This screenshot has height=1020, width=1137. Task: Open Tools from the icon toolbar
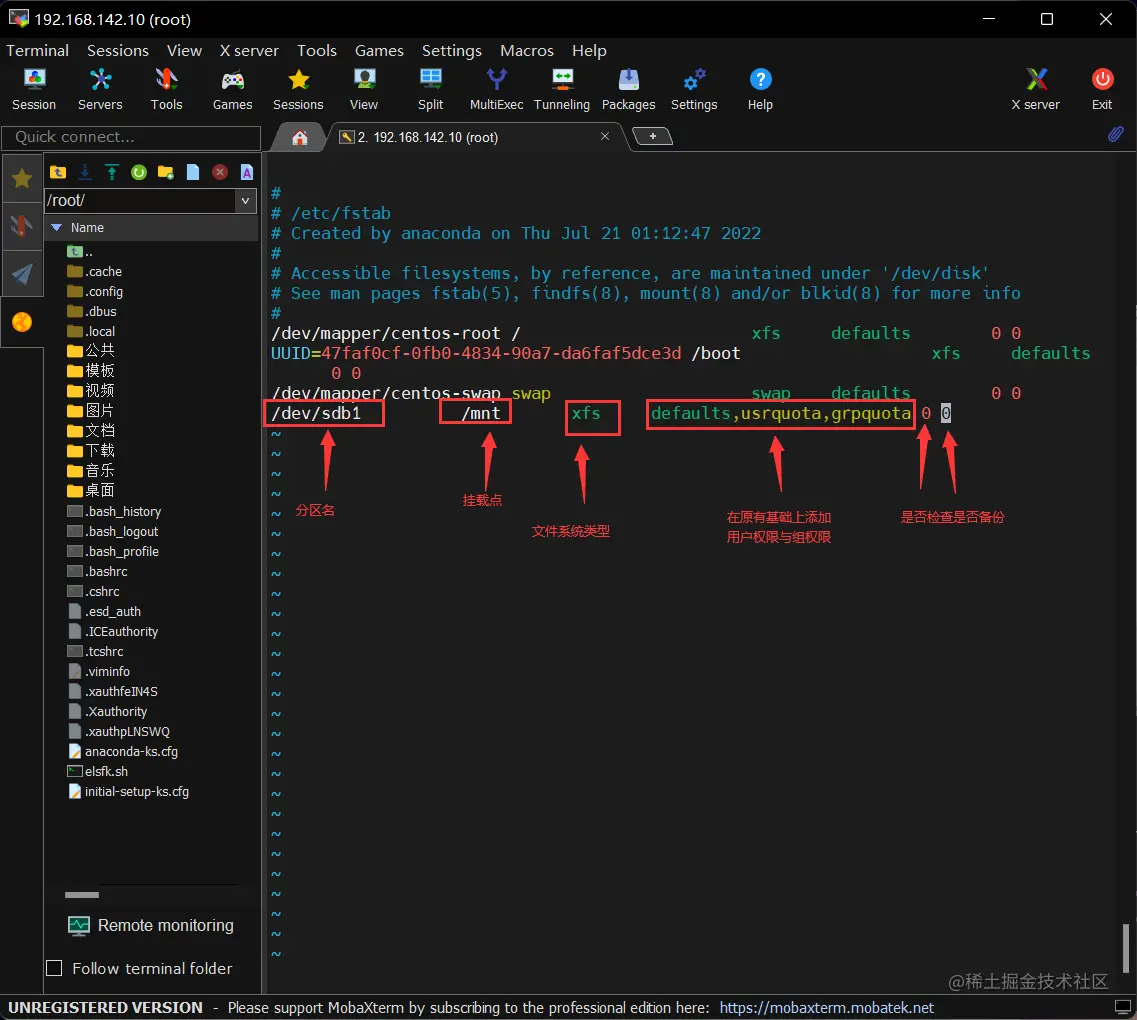[x=166, y=89]
